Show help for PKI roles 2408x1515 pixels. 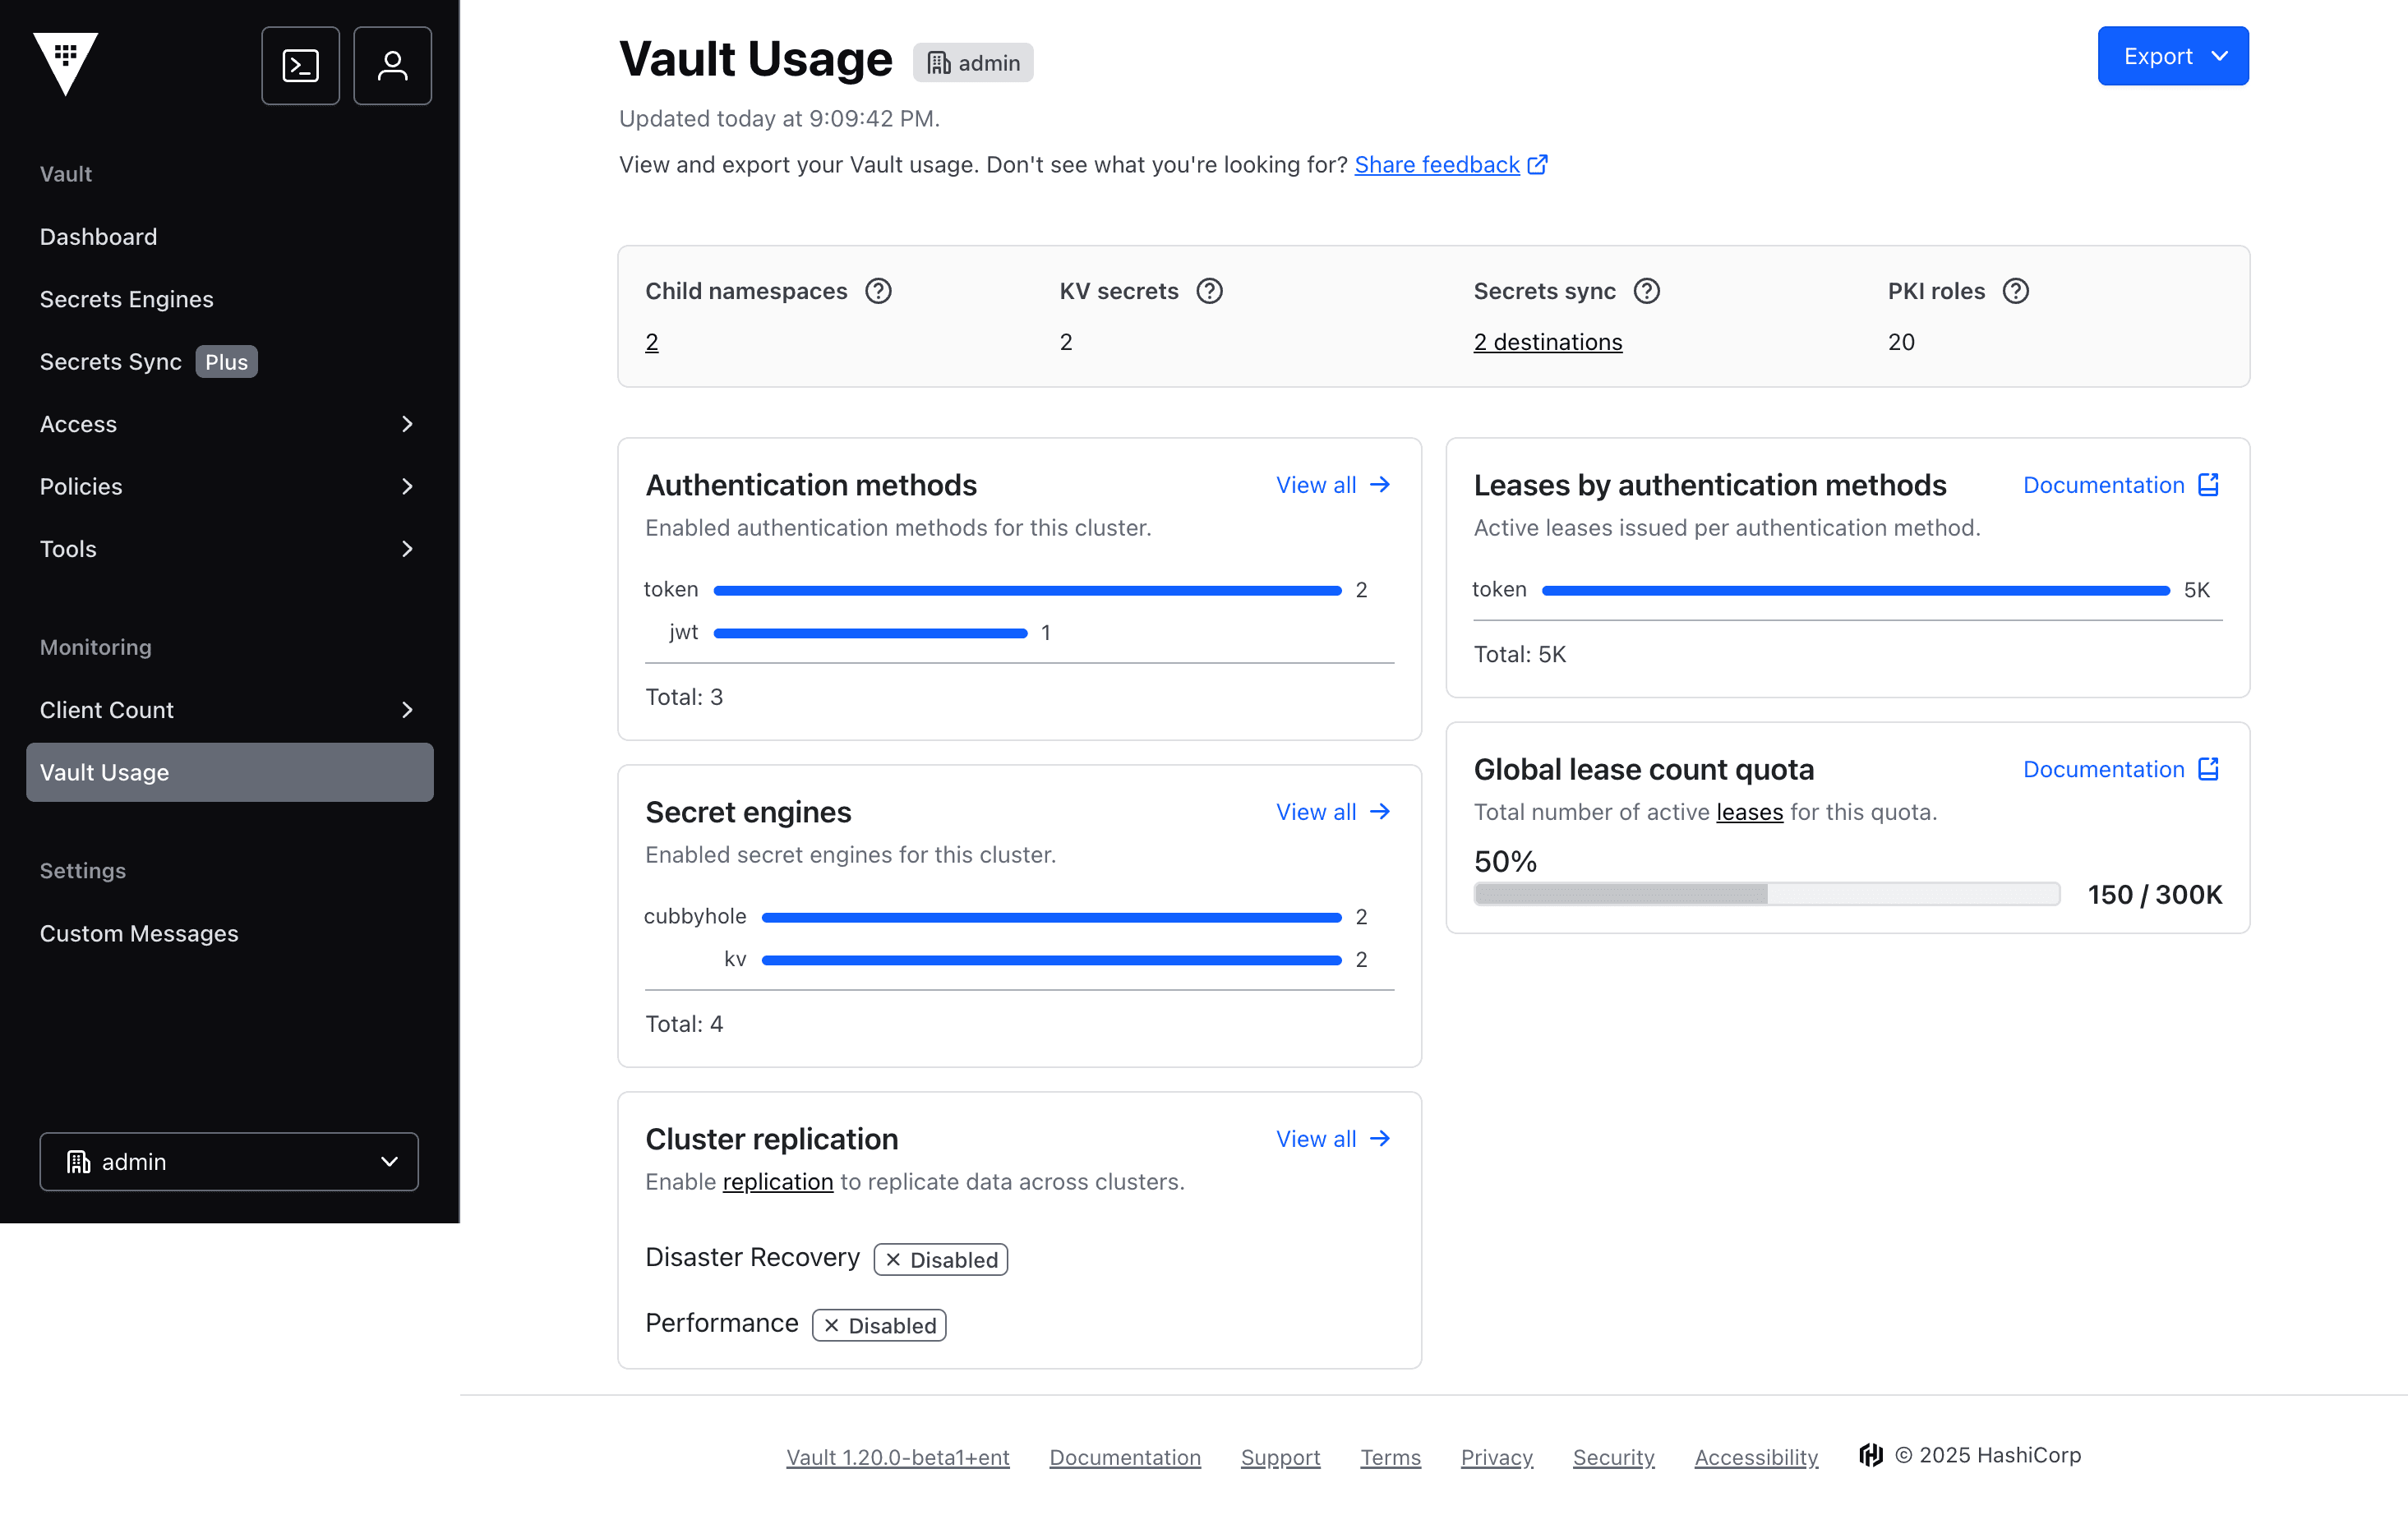pos(2016,291)
